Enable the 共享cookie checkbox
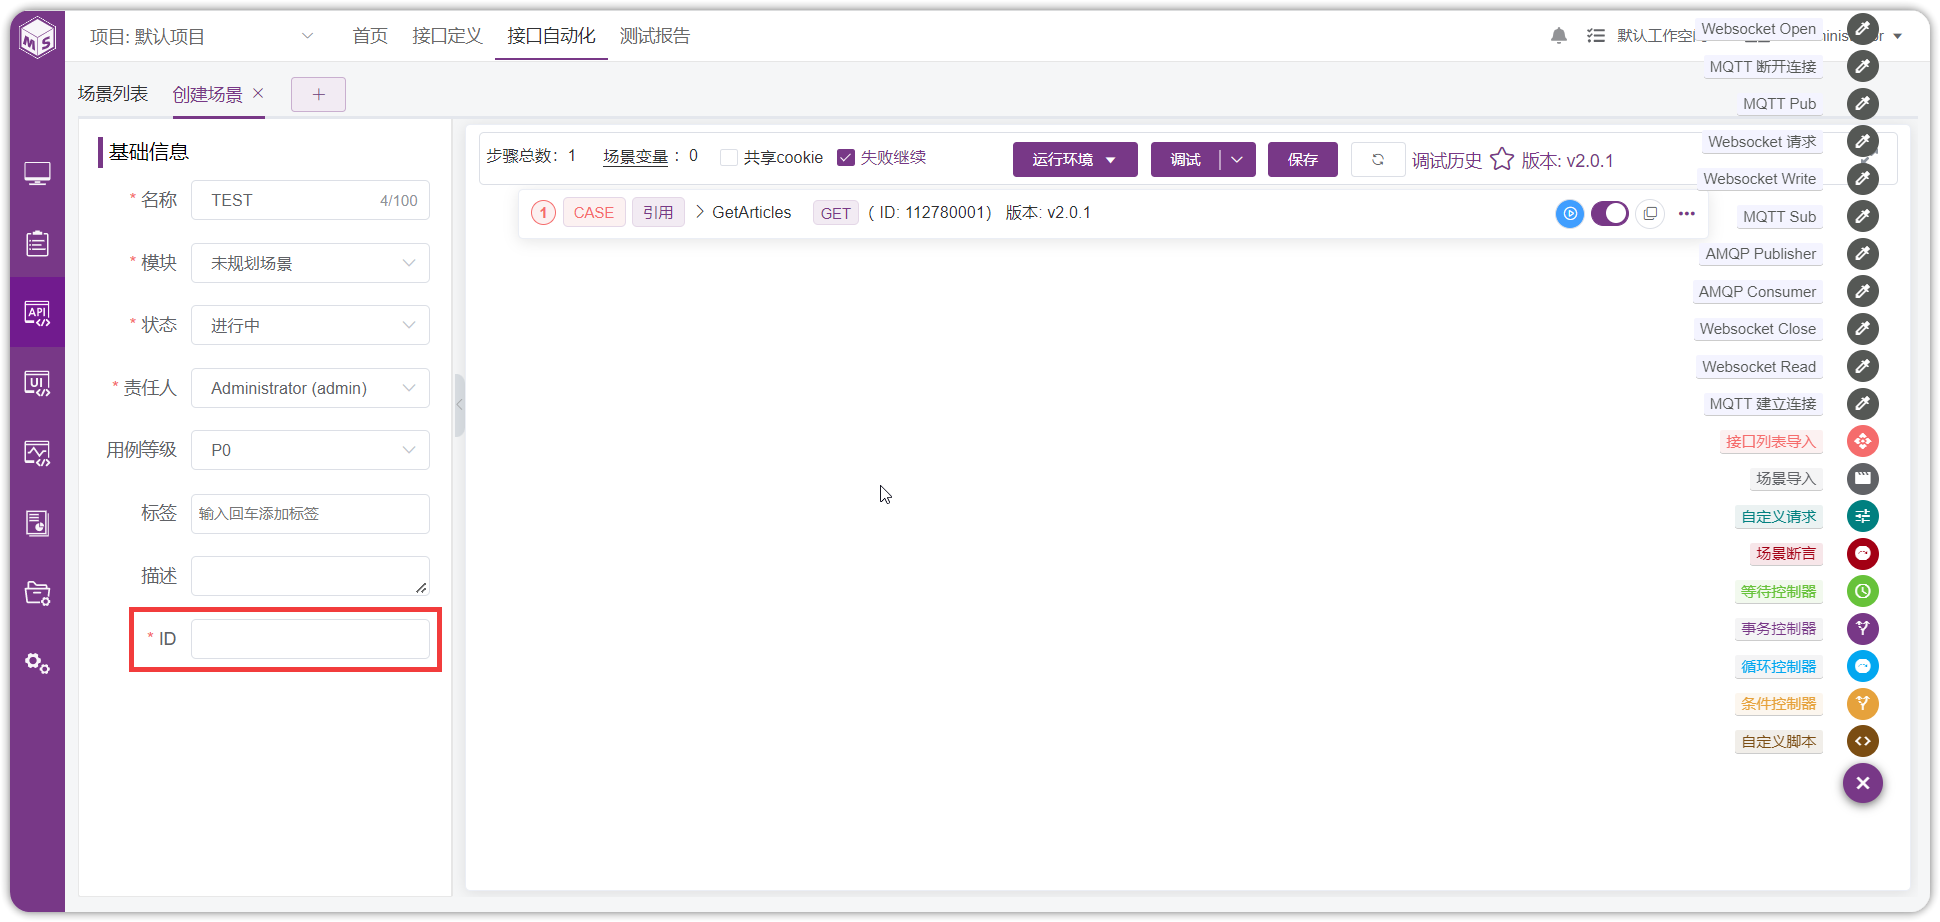The image size is (1940, 922). tap(729, 158)
